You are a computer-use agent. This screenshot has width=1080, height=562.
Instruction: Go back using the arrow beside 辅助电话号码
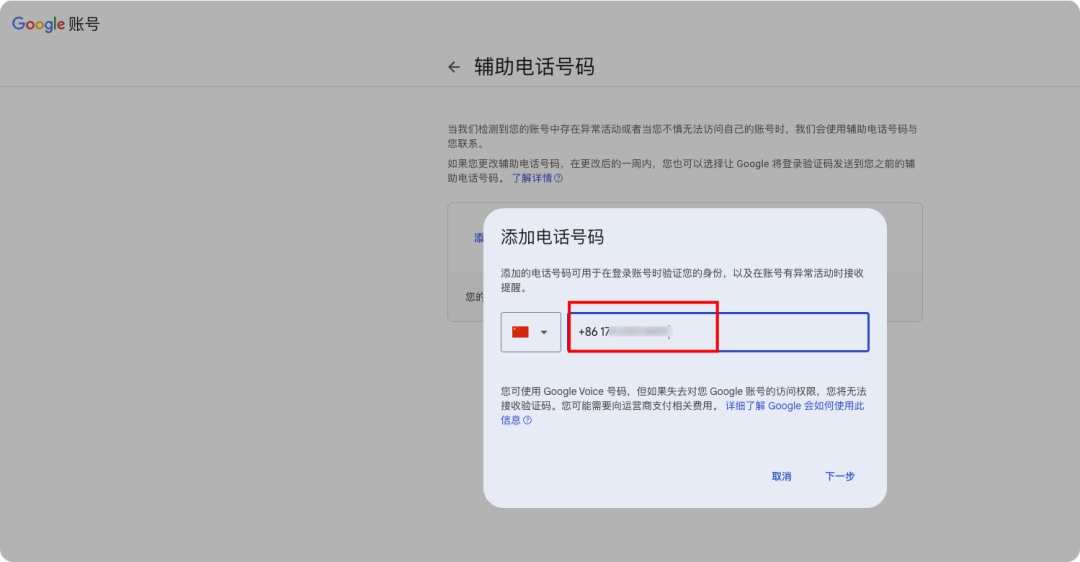tap(453, 67)
